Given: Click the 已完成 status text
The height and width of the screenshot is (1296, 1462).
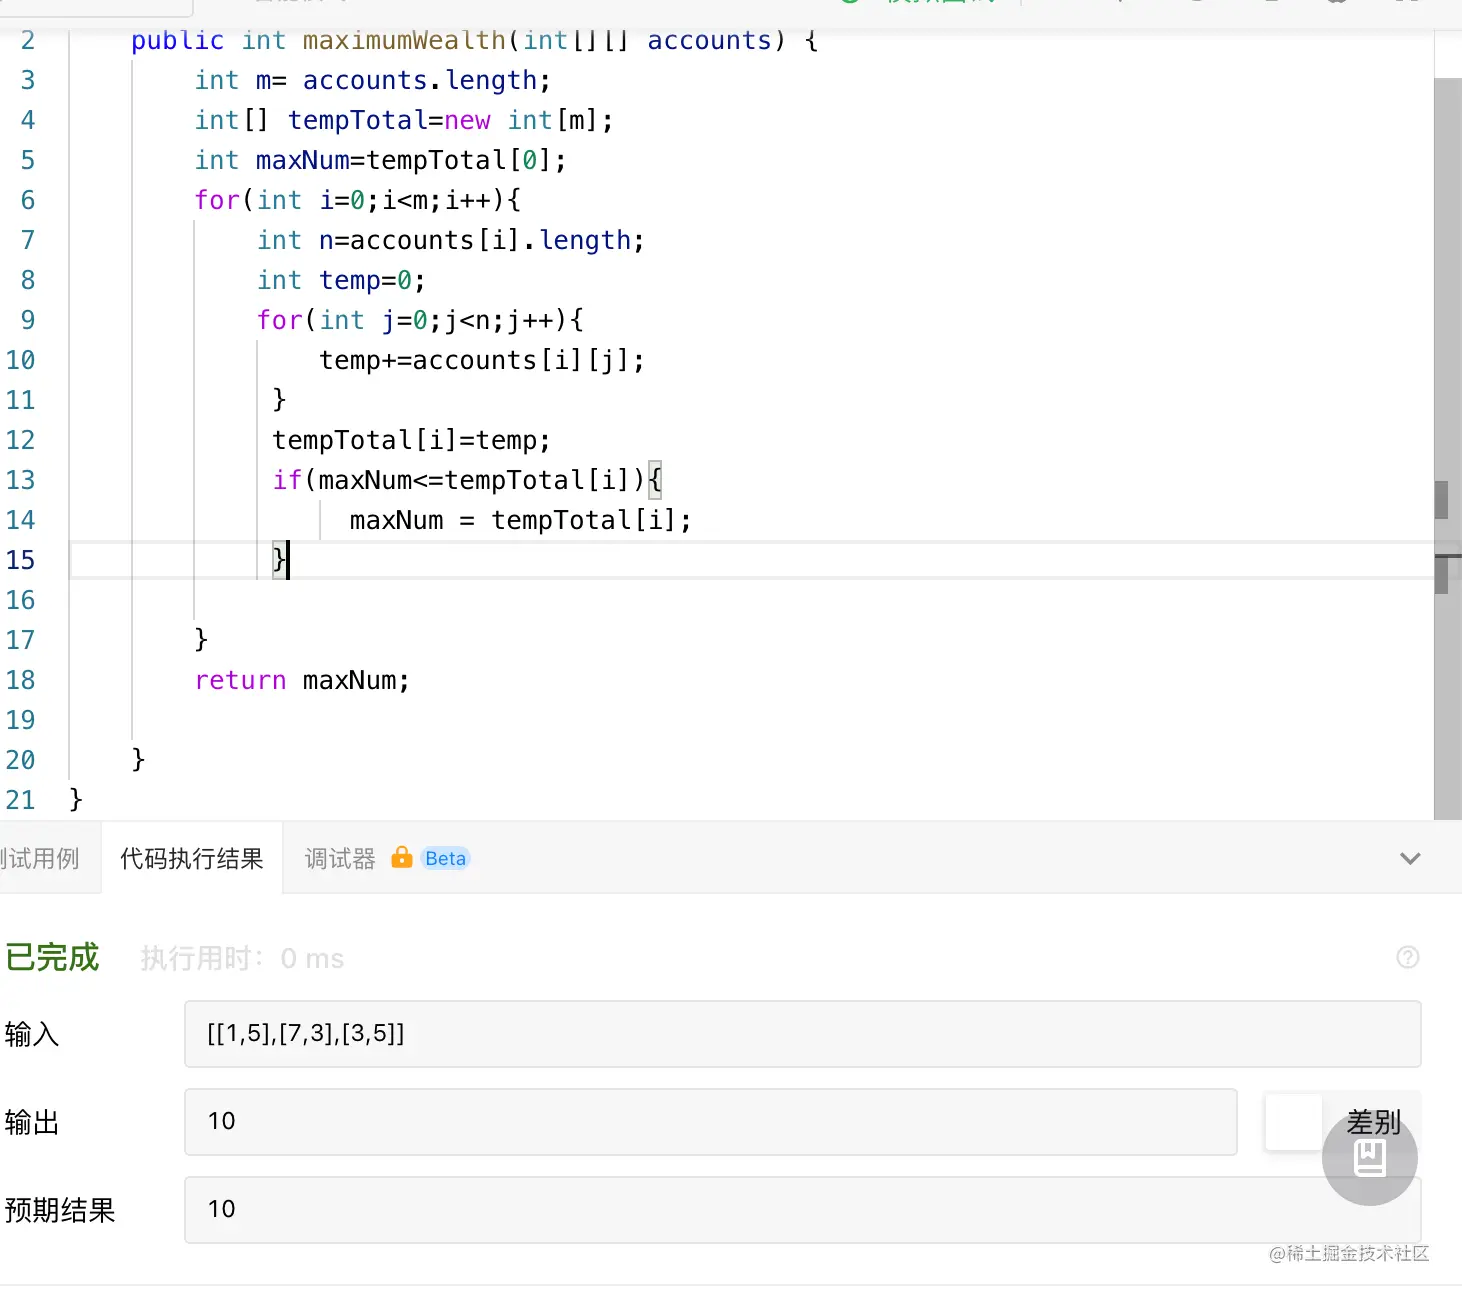Looking at the screenshot, I should (52, 957).
